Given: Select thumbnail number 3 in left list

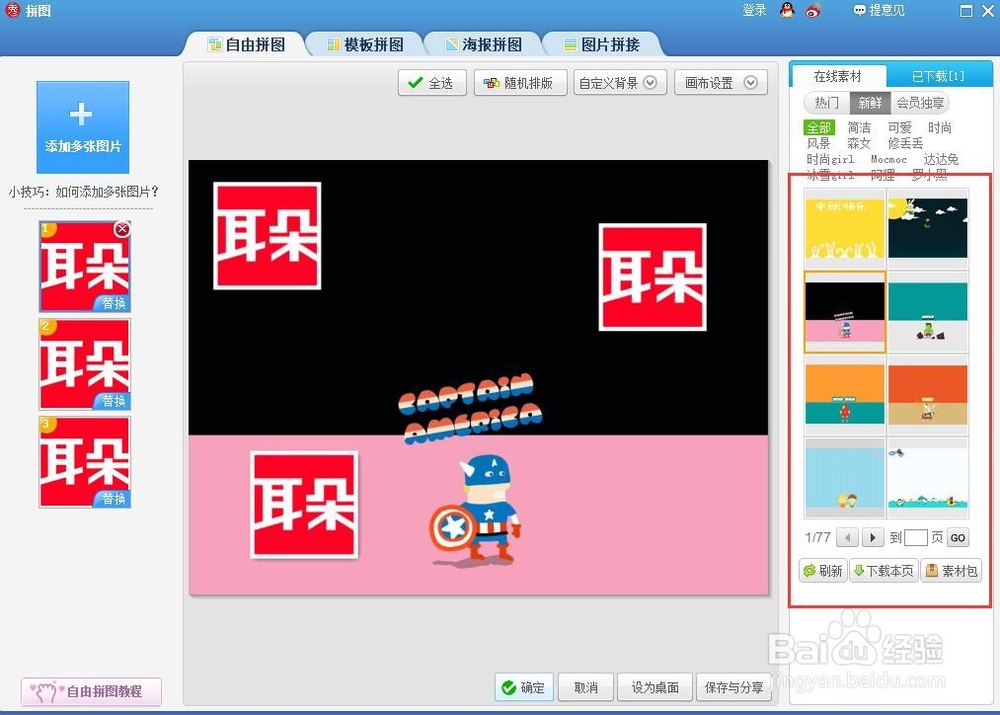Looking at the screenshot, I should point(85,462).
